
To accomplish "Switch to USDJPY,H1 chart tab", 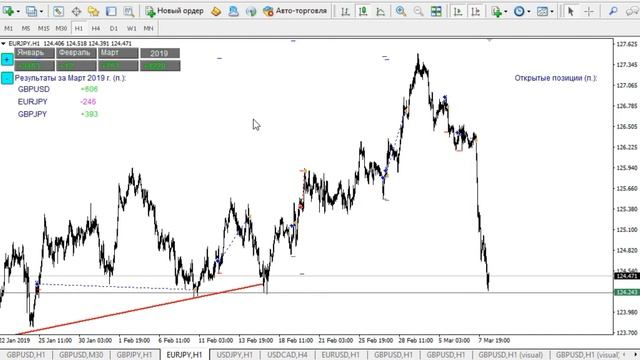I will point(235,355).
